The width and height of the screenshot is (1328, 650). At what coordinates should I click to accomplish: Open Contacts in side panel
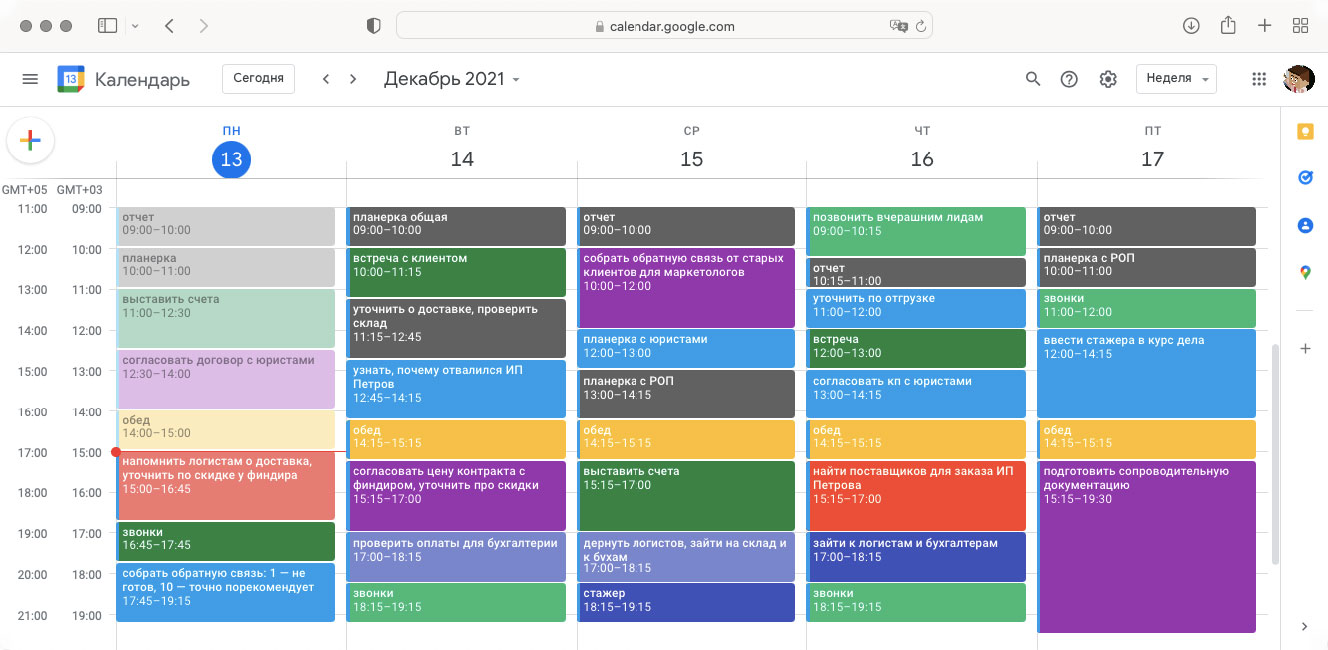[x=1304, y=226]
